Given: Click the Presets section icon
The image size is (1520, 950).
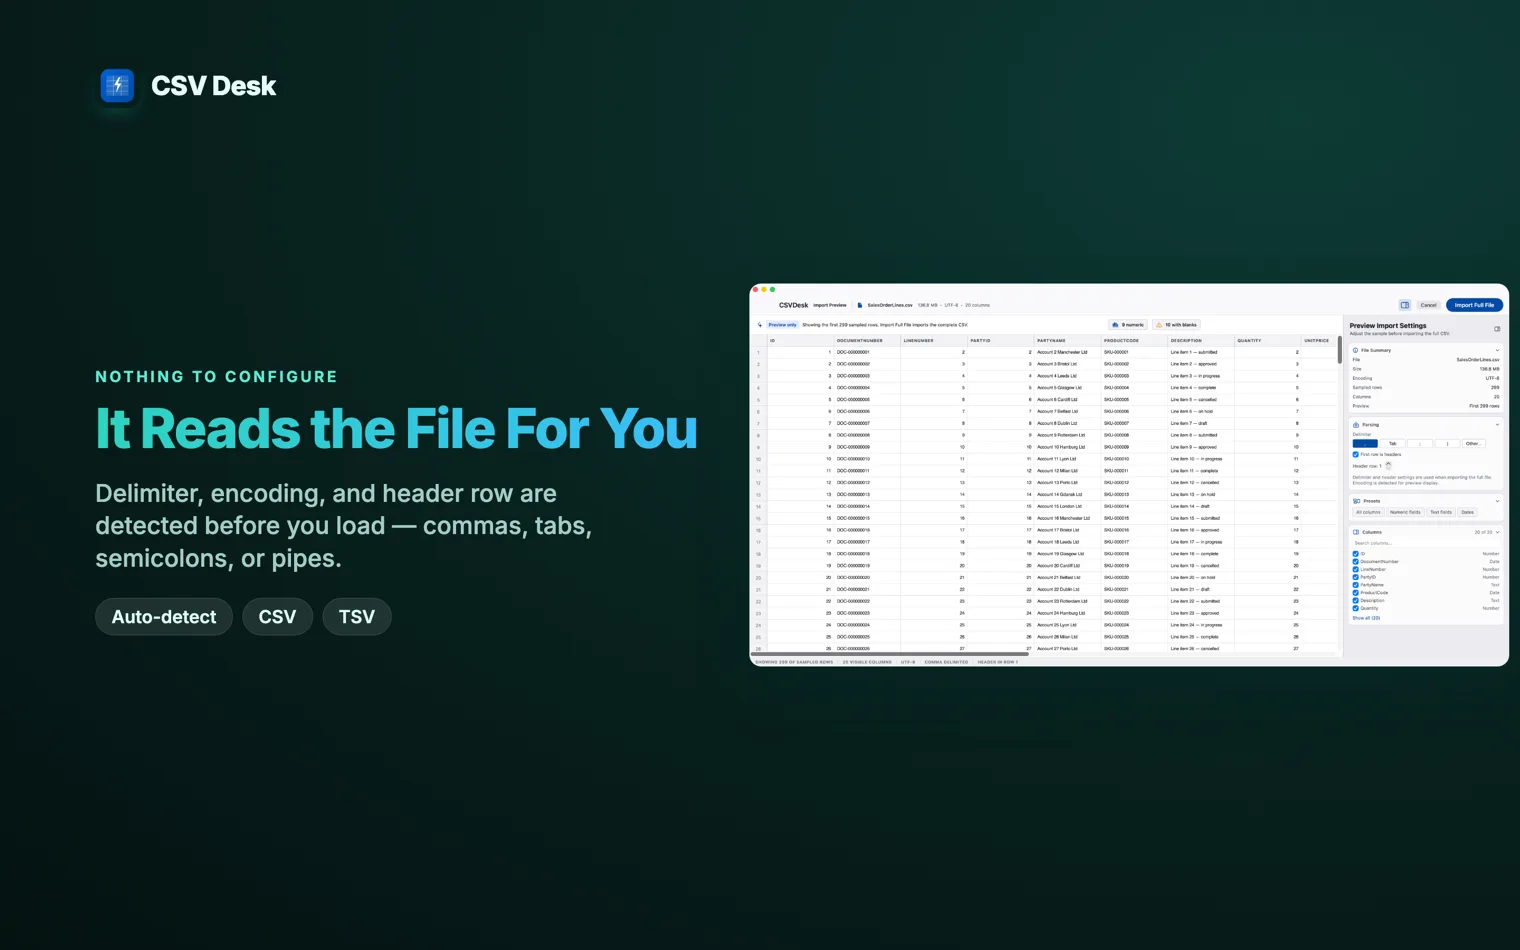Looking at the screenshot, I should [x=1357, y=501].
